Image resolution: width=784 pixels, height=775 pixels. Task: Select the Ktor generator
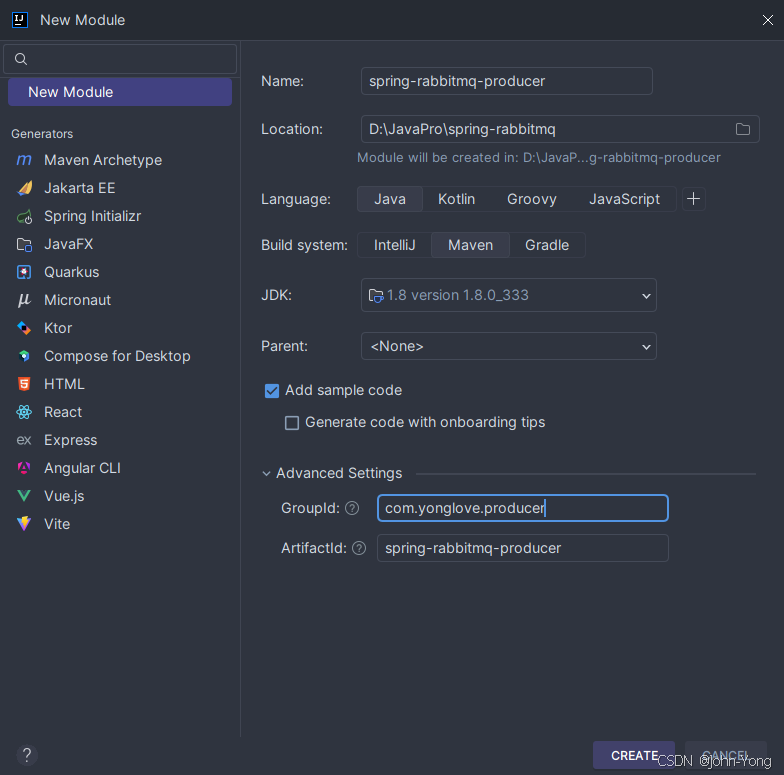click(120, 328)
